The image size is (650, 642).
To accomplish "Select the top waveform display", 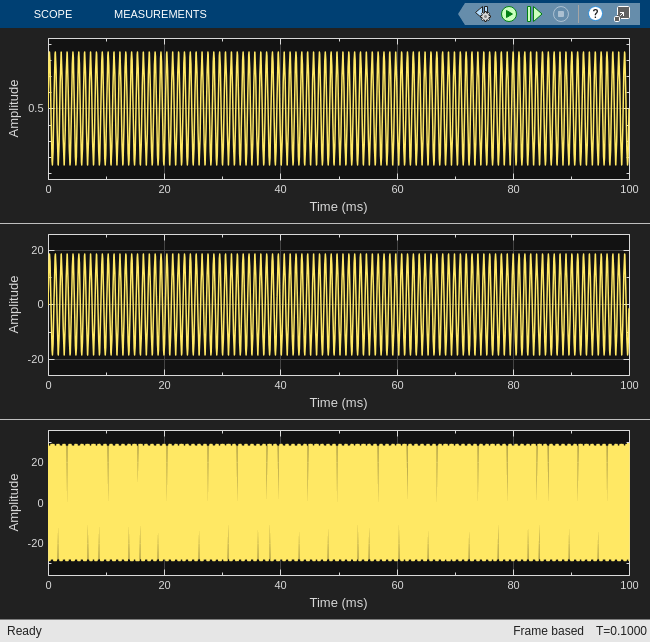I will pos(338,108).
